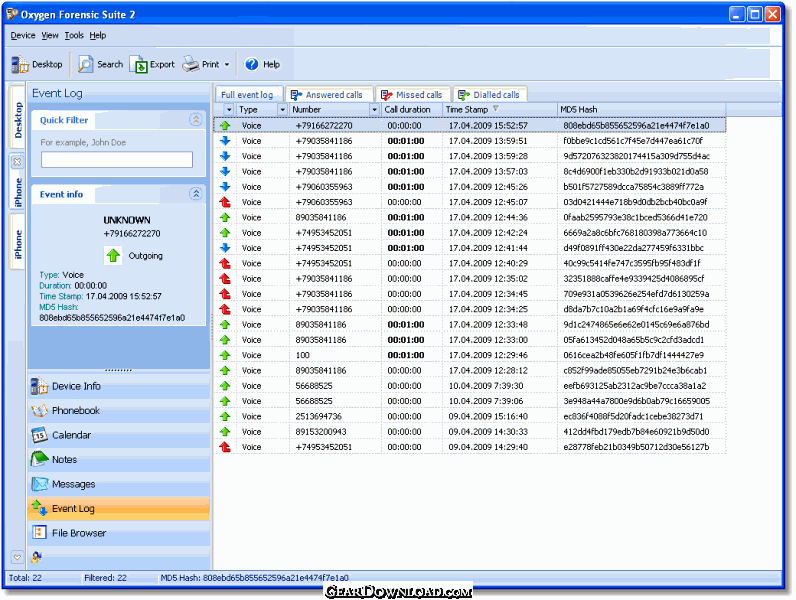796x600 pixels.
Task: Click the number 89035841186 at 12:28:12
Action: click(320, 371)
